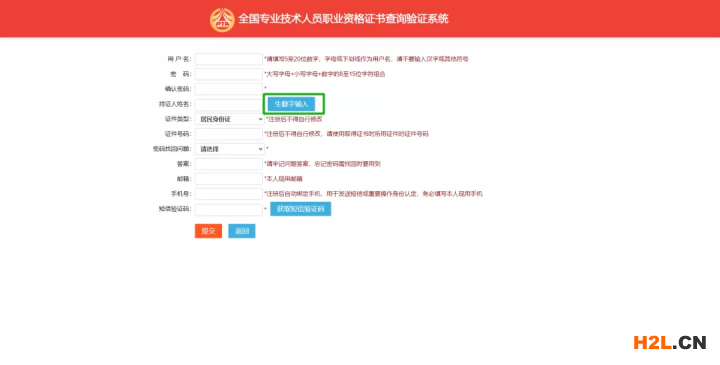Select the 确认密码 input field

click(x=229, y=89)
